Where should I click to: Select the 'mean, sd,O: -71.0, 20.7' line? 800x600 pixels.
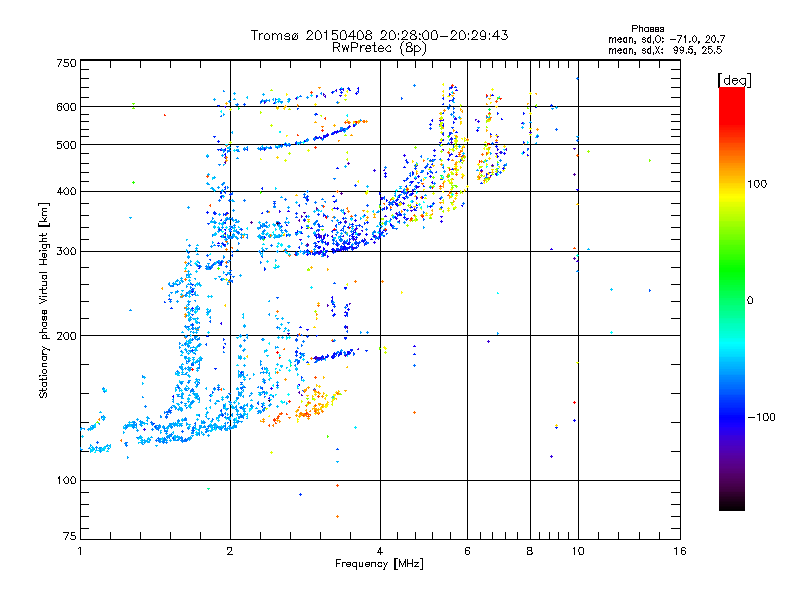coord(666,39)
